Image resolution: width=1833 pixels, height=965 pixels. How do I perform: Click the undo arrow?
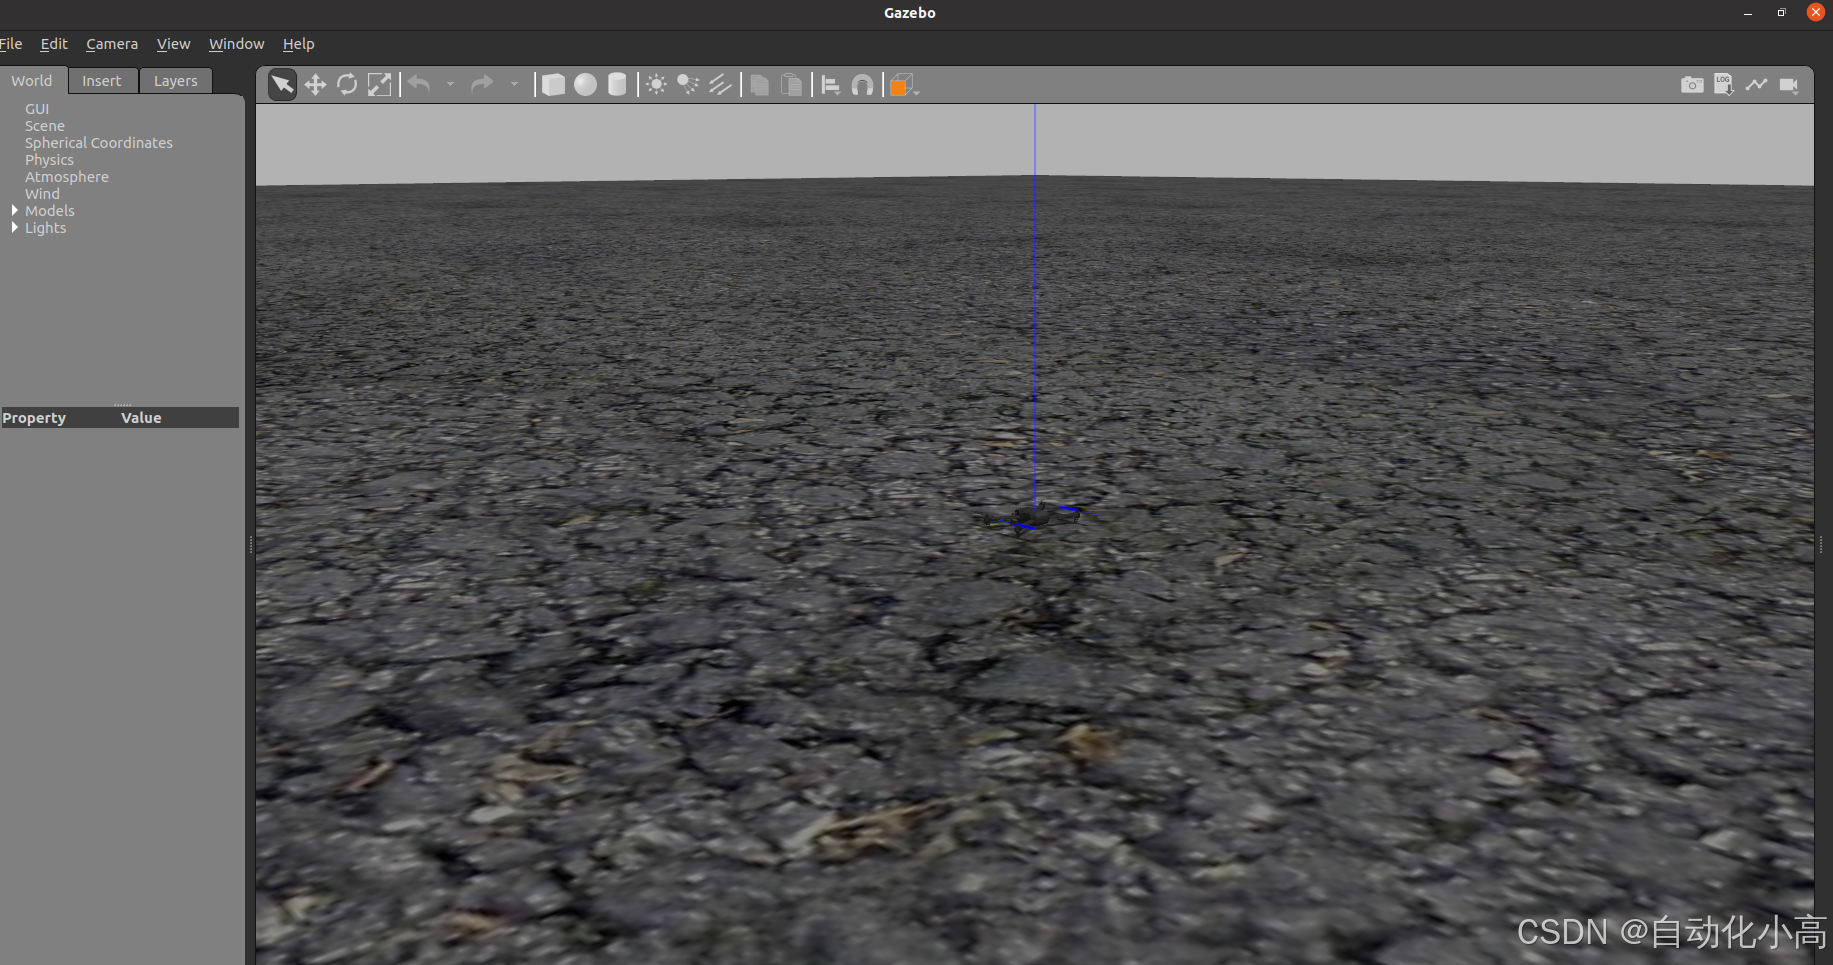tap(419, 85)
